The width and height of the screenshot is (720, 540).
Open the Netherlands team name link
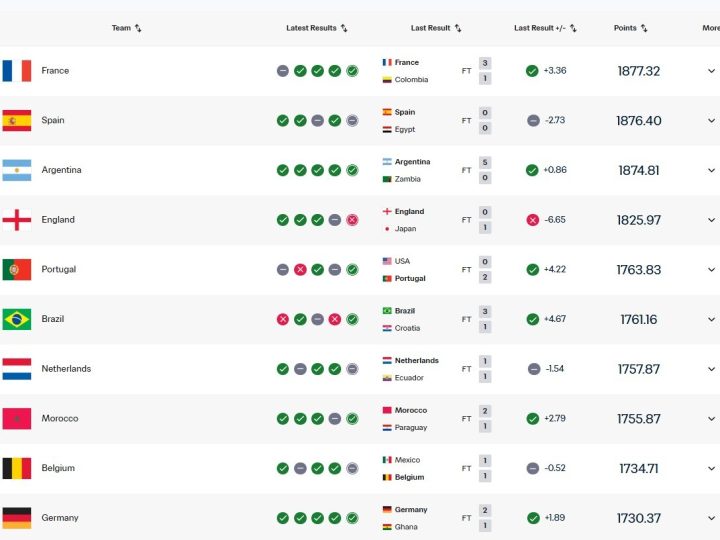(66, 369)
